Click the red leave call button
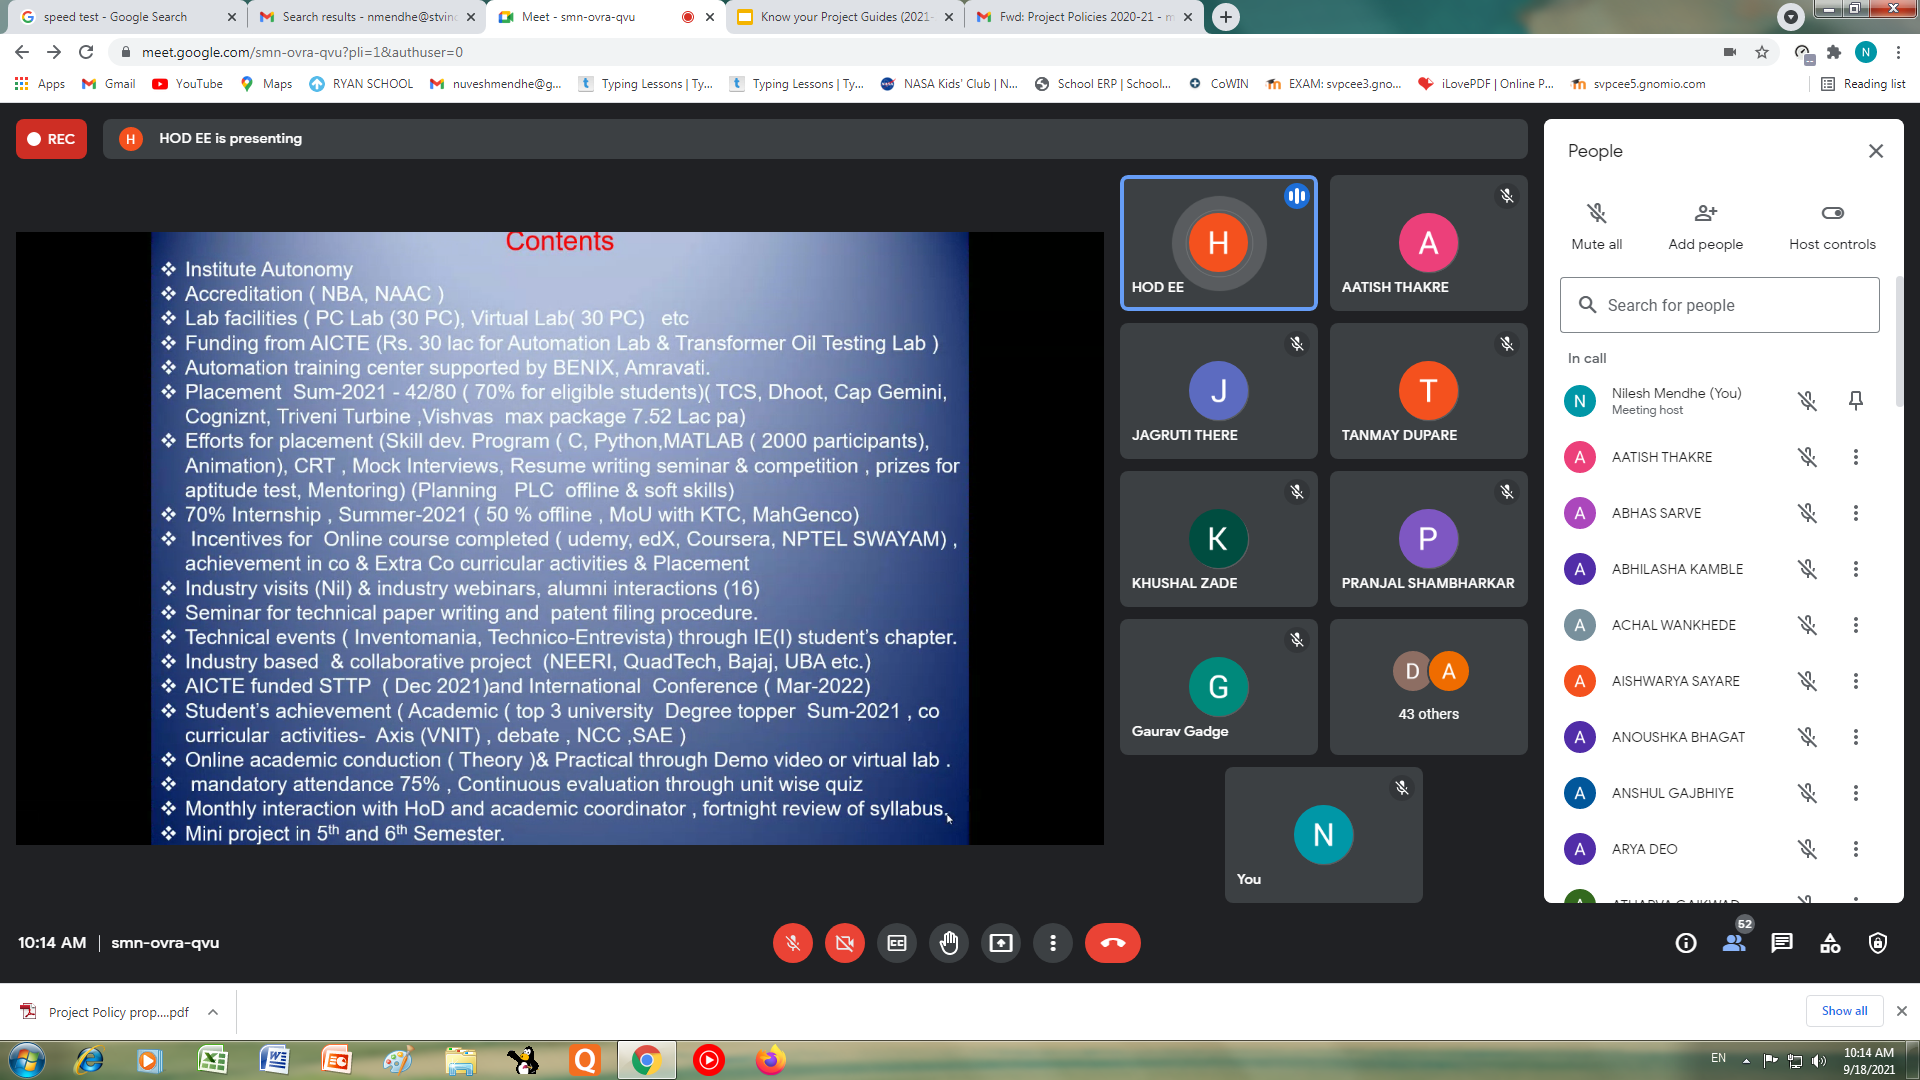This screenshot has width=1920, height=1080. tap(1112, 943)
